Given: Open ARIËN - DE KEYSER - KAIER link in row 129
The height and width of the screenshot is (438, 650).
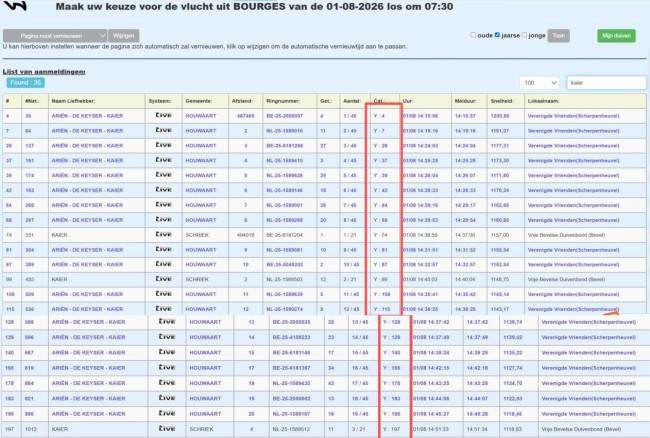Looking at the screenshot, I should pyautogui.click(x=88, y=337).
